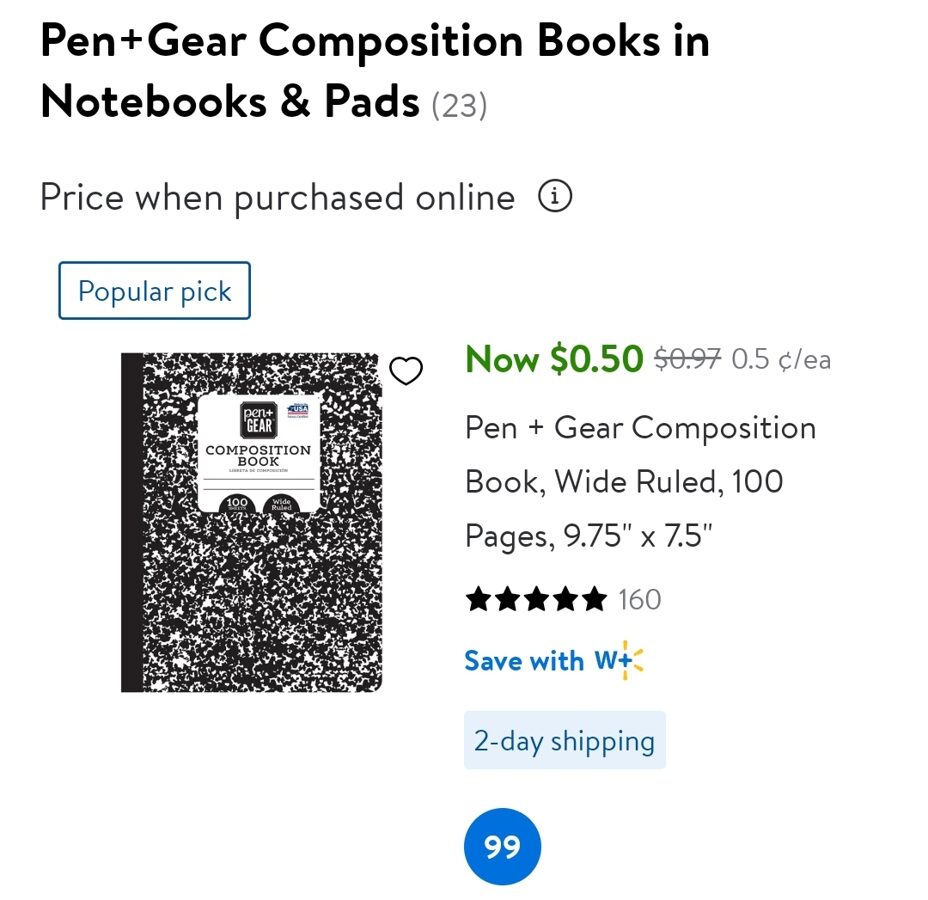
Task: Click the 100 sheets badge on cover
Action: pyautogui.click(x=237, y=504)
